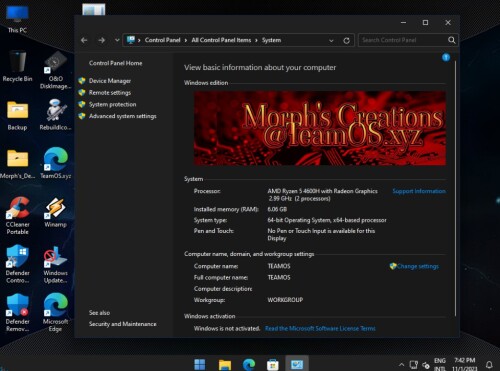Open ENG INTL language indicator
Viewport: 500px width, 371px height.
pos(440,365)
